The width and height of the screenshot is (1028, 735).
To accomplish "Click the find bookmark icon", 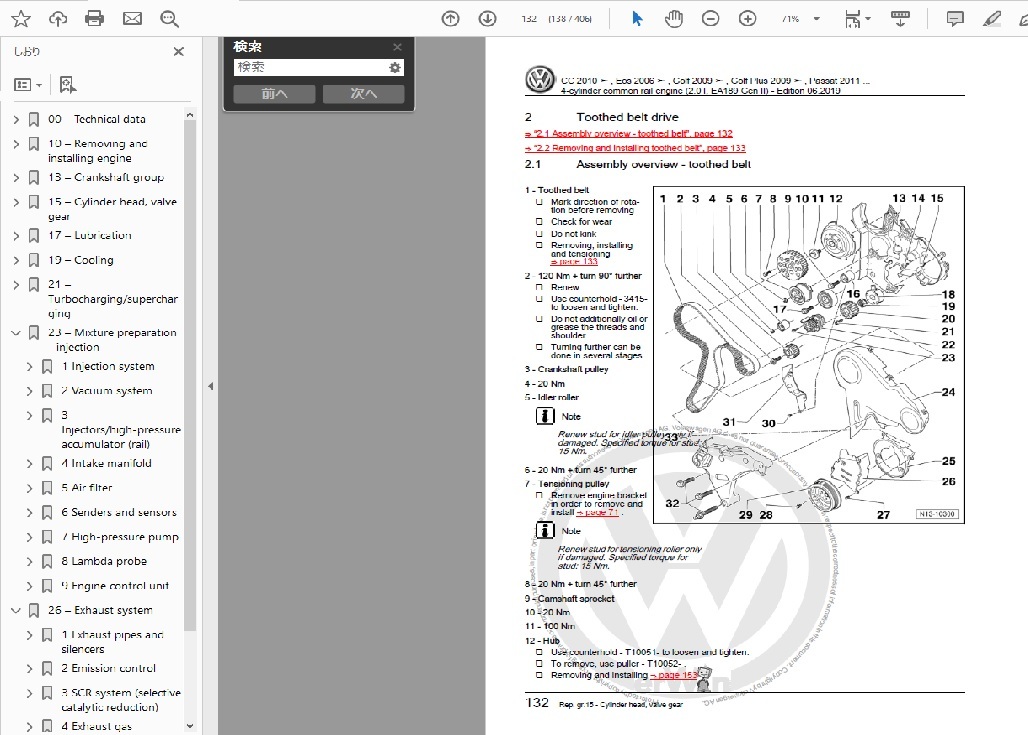I will (68, 85).
